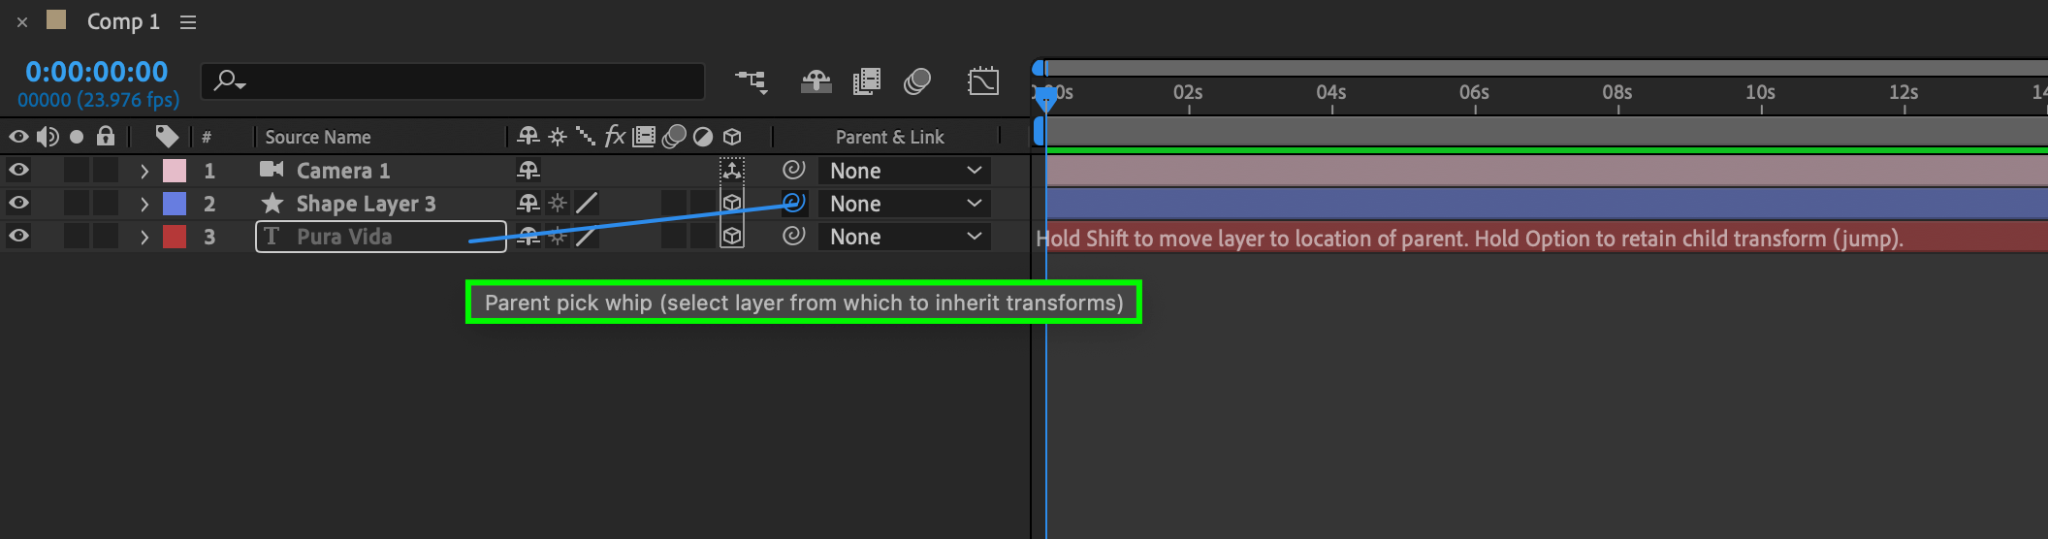Click the parent pick whip for Camera 1
This screenshot has height=539, width=2048.
[x=793, y=170]
